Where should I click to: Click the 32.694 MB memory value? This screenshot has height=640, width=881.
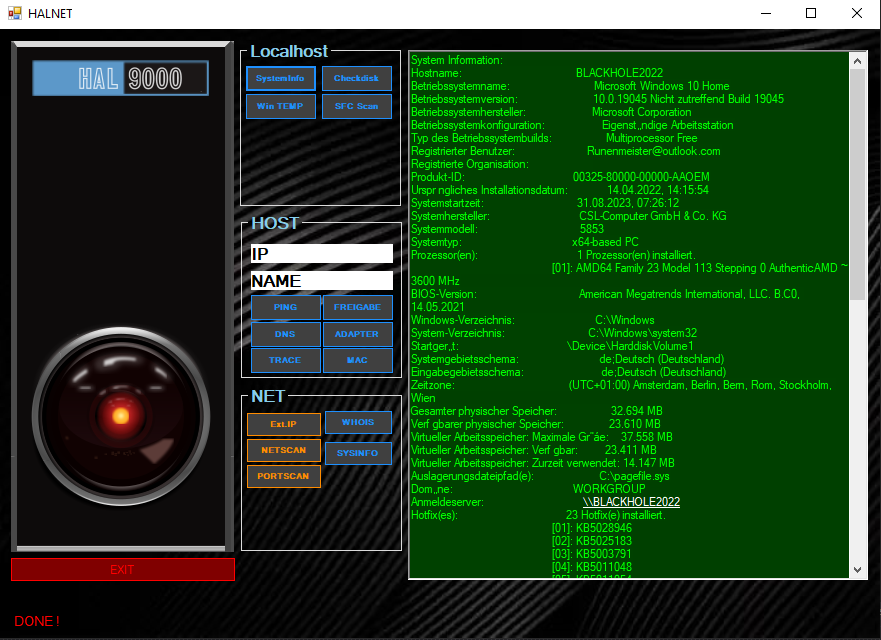[637, 411]
